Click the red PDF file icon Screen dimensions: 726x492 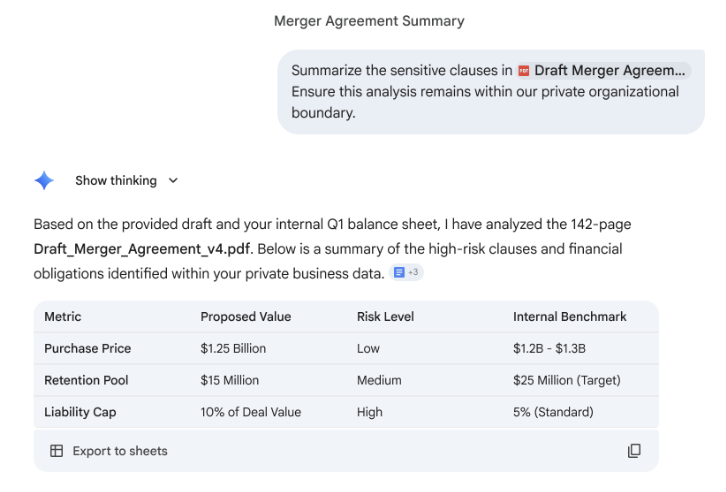[524, 71]
